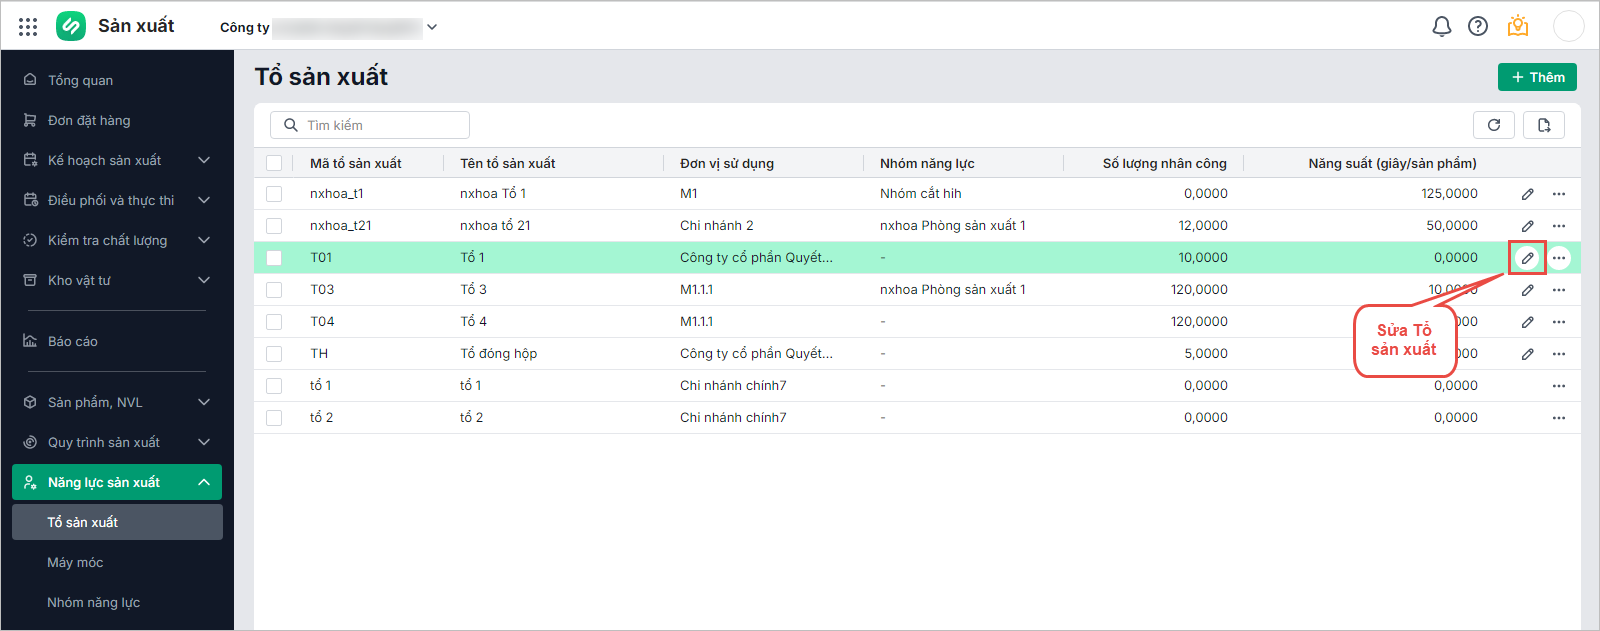Click the Thêm button

click(x=1537, y=77)
